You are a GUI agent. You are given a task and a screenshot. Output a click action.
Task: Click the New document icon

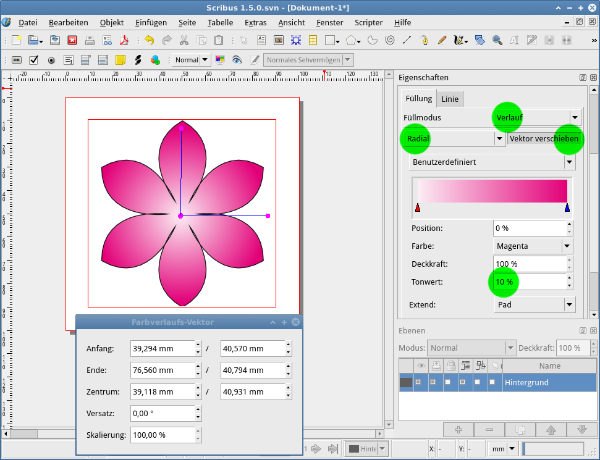14,41
